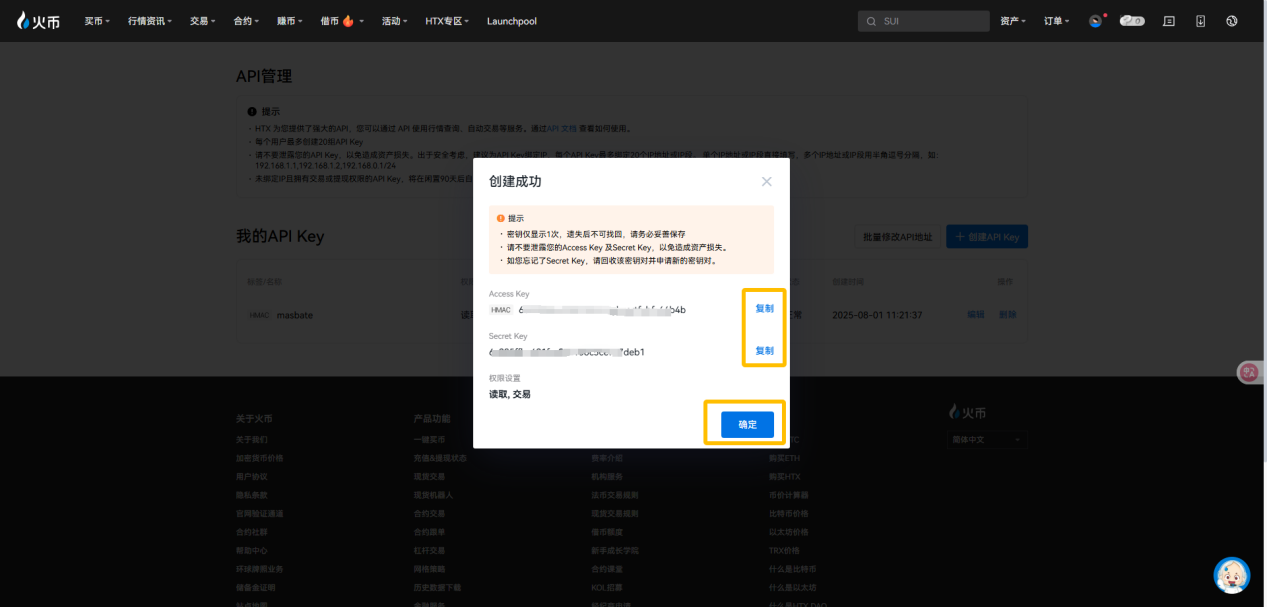
Task: Open 充值&提现状态 footer link
Action: (440, 458)
